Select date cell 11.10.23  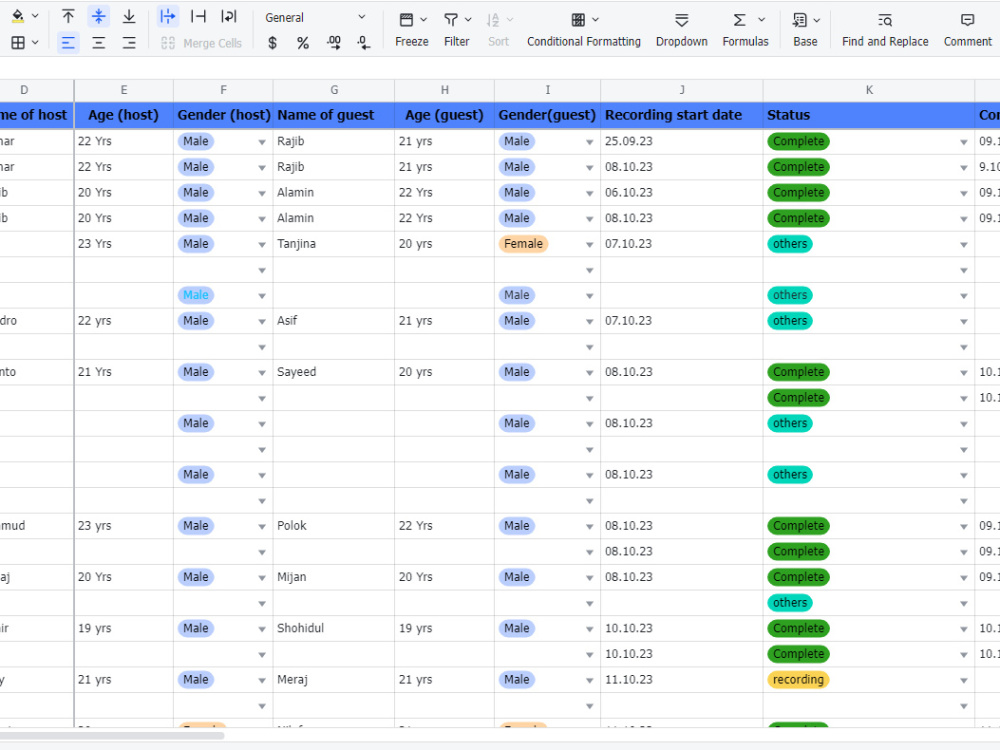tap(682, 680)
